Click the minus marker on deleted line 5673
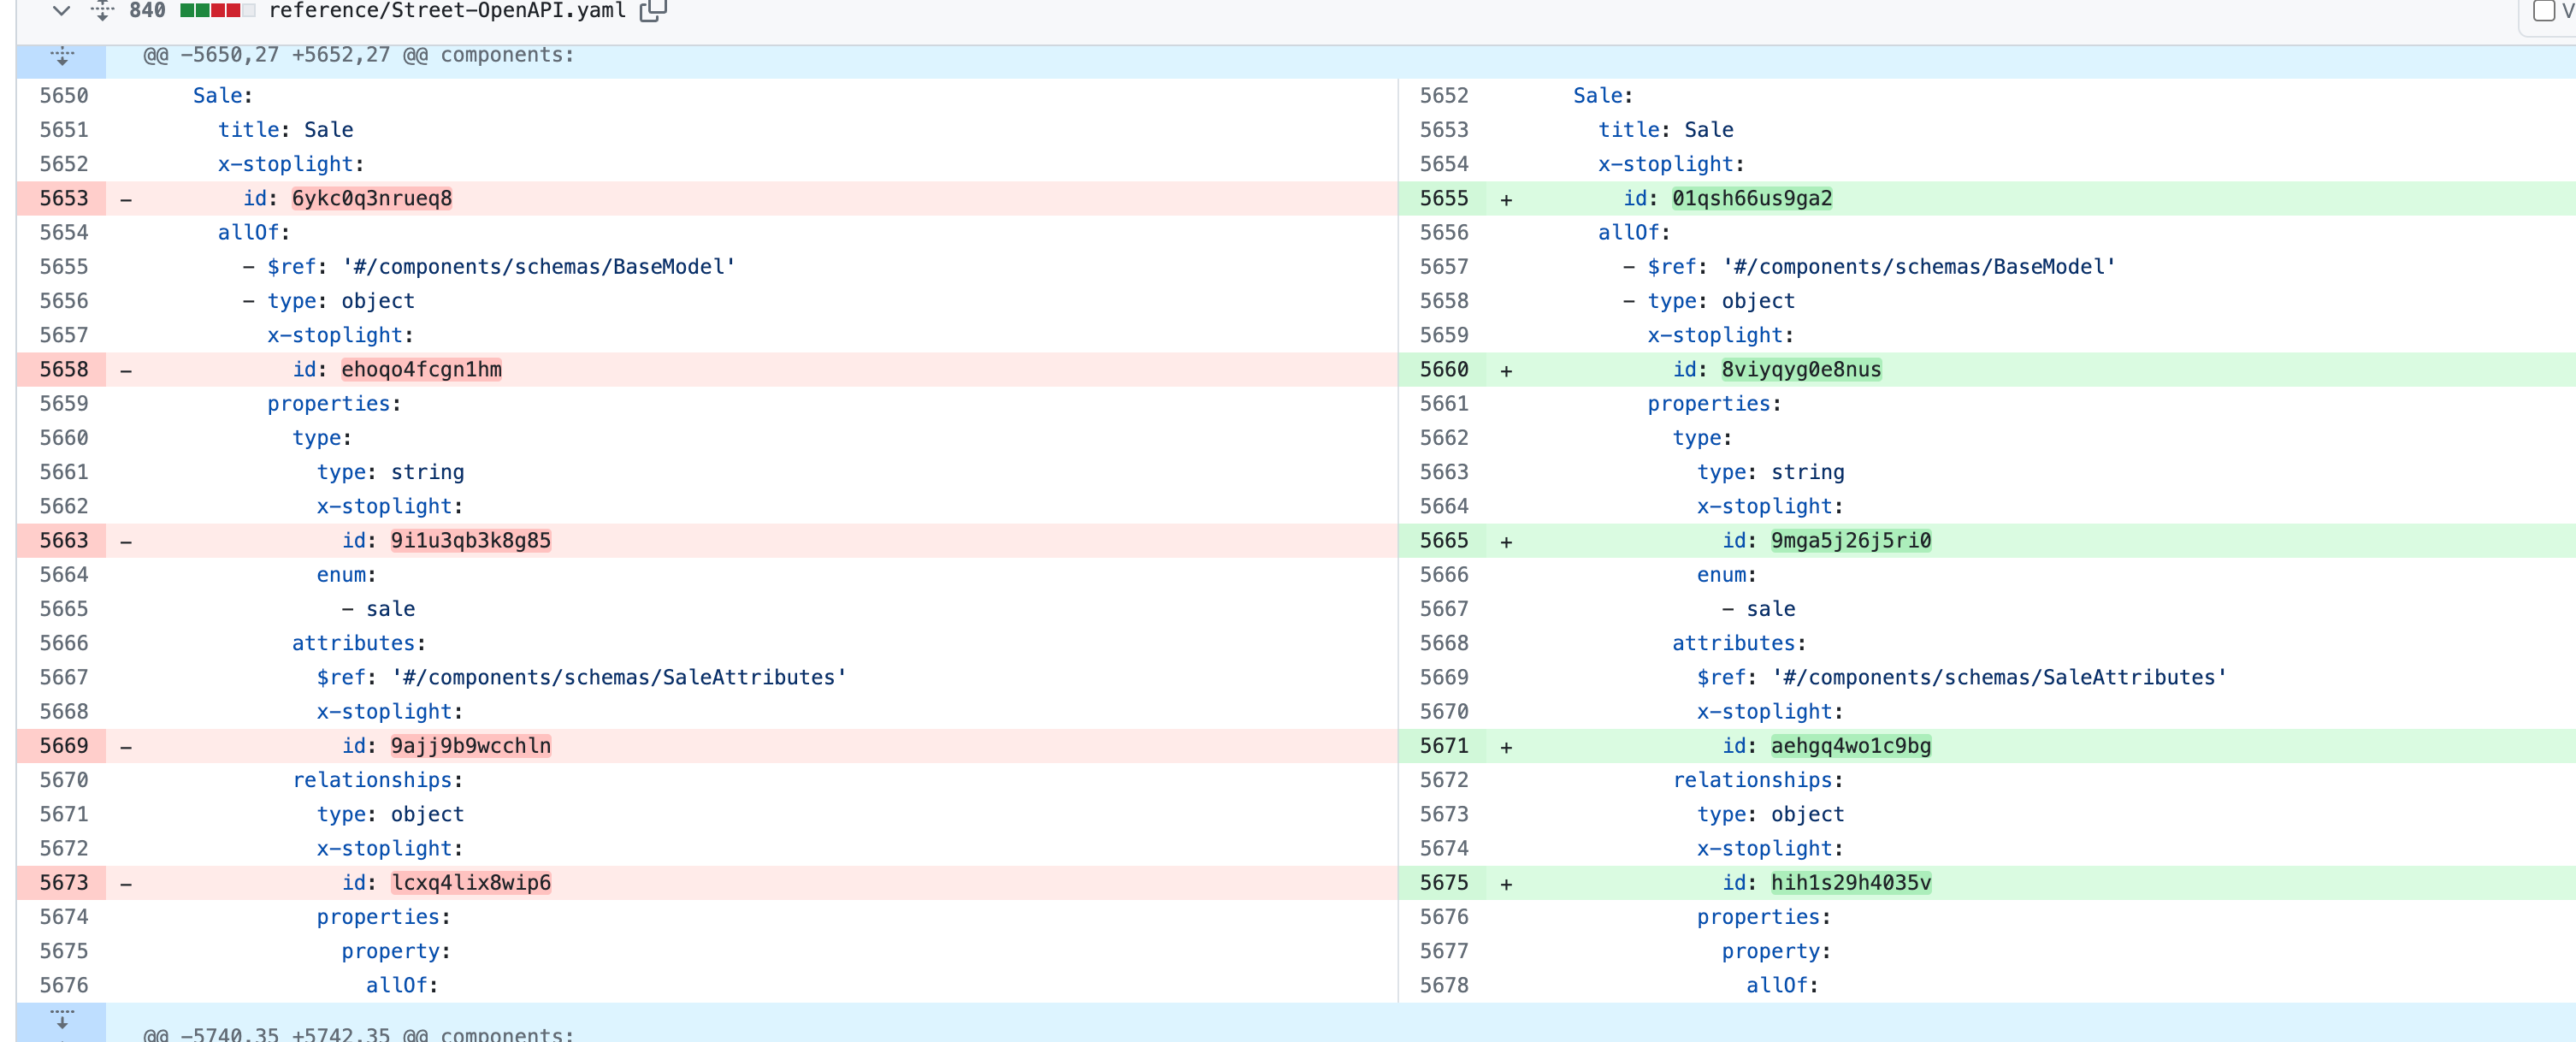Image resolution: width=2576 pixels, height=1042 pixels. pyautogui.click(x=126, y=884)
